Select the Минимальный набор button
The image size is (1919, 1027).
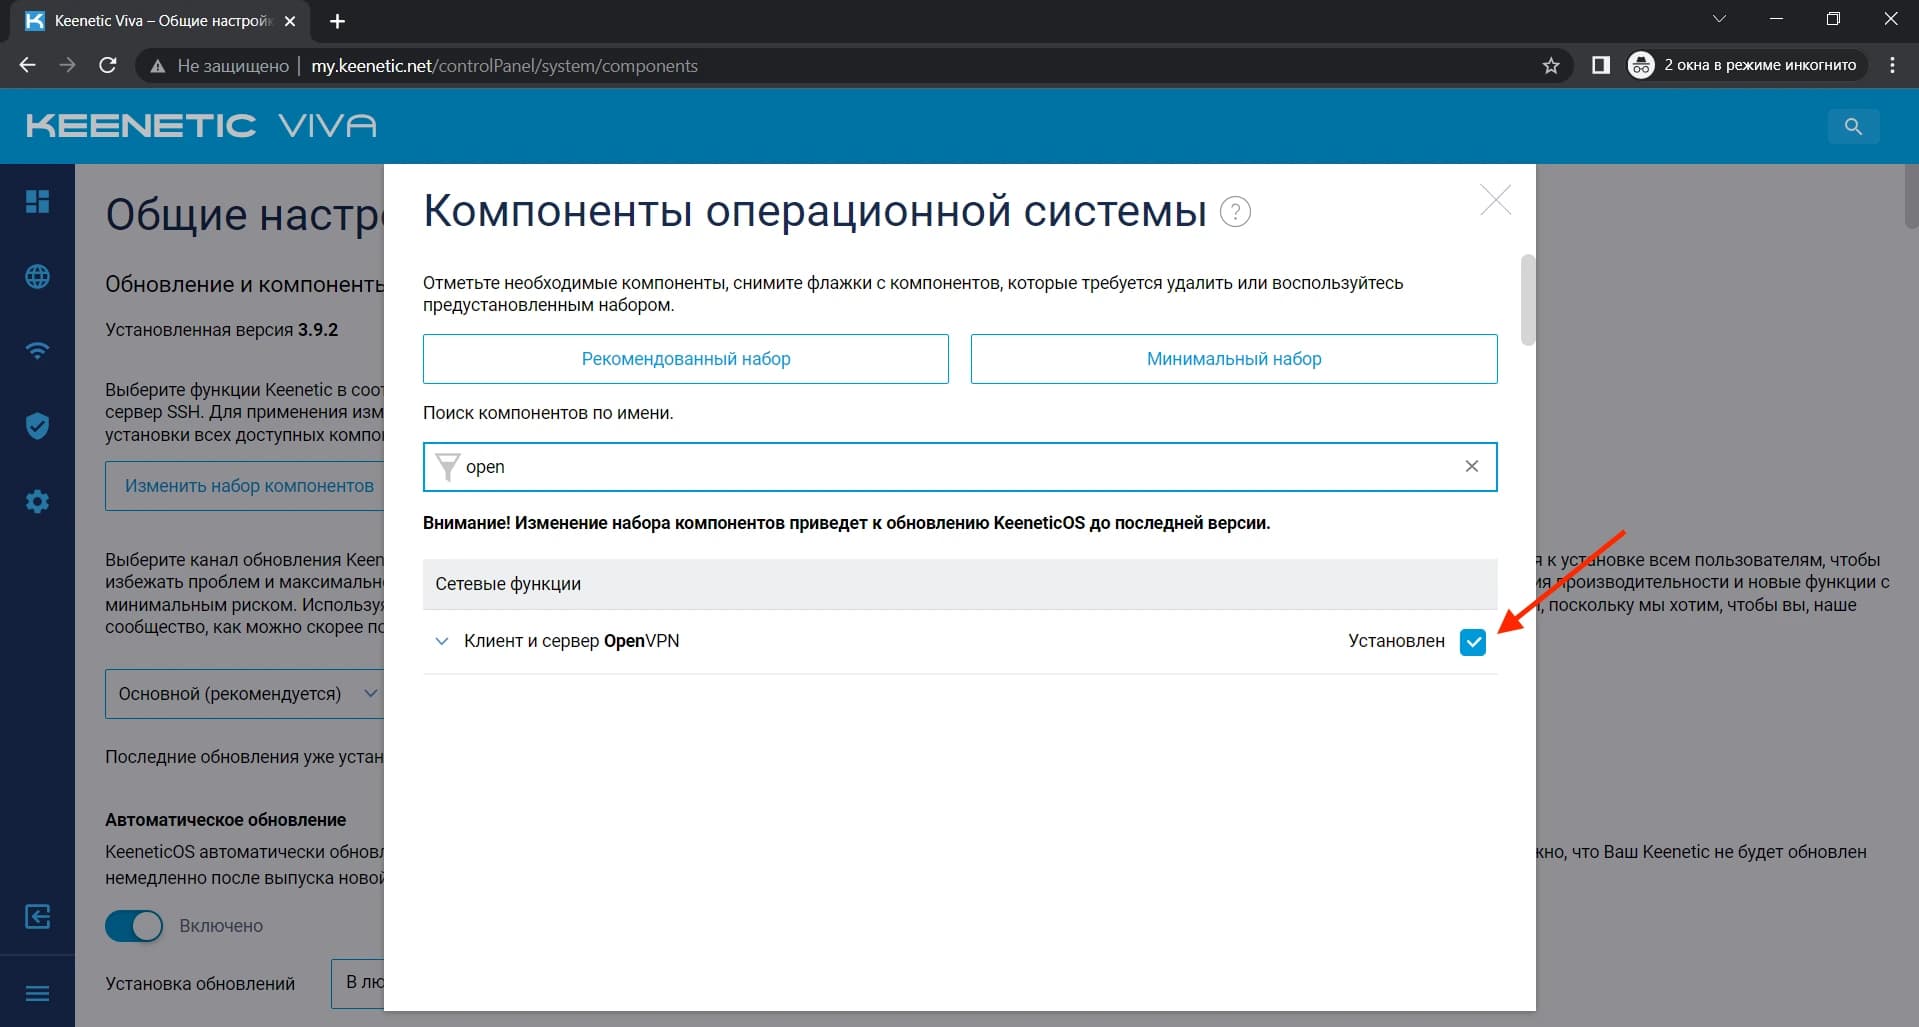click(1233, 358)
